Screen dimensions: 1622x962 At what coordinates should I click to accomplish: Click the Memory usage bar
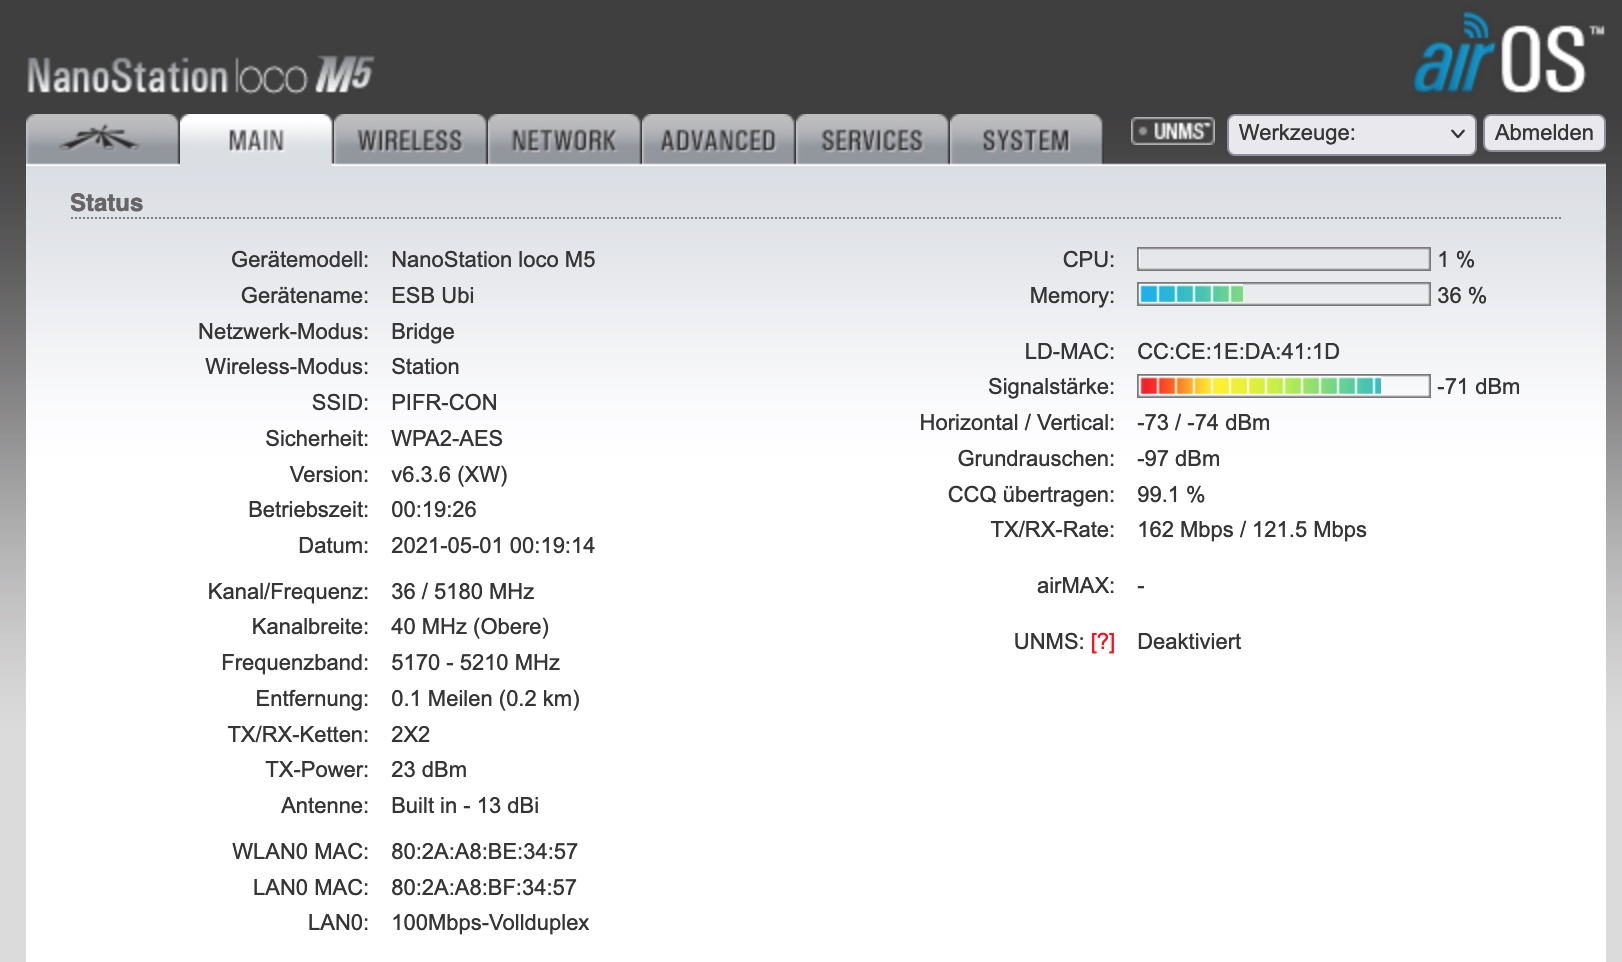[x=1283, y=294]
